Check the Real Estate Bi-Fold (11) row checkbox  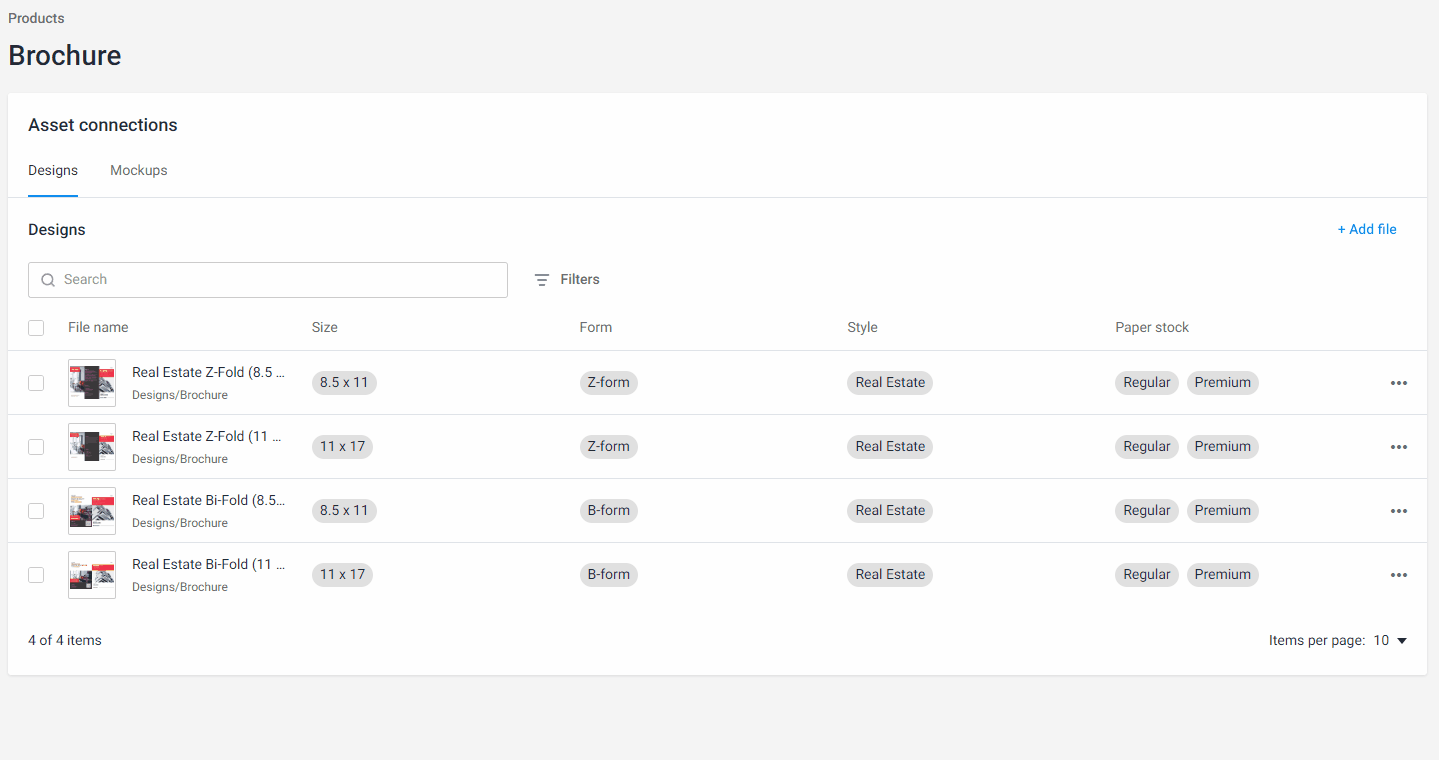[36, 574]
